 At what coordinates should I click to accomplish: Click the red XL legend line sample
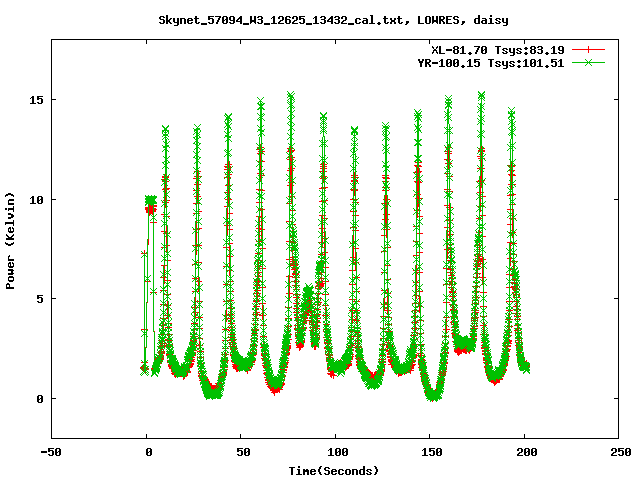[x=588, y=50]
